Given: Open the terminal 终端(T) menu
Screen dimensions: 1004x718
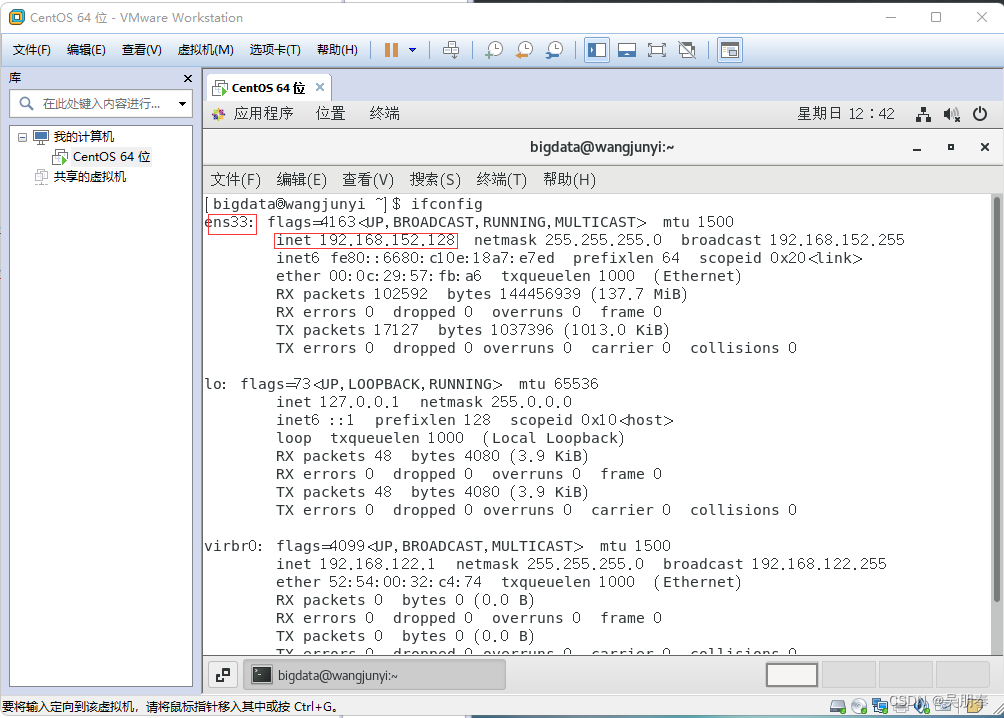Looking at the screenshot, I should point(501,179).
